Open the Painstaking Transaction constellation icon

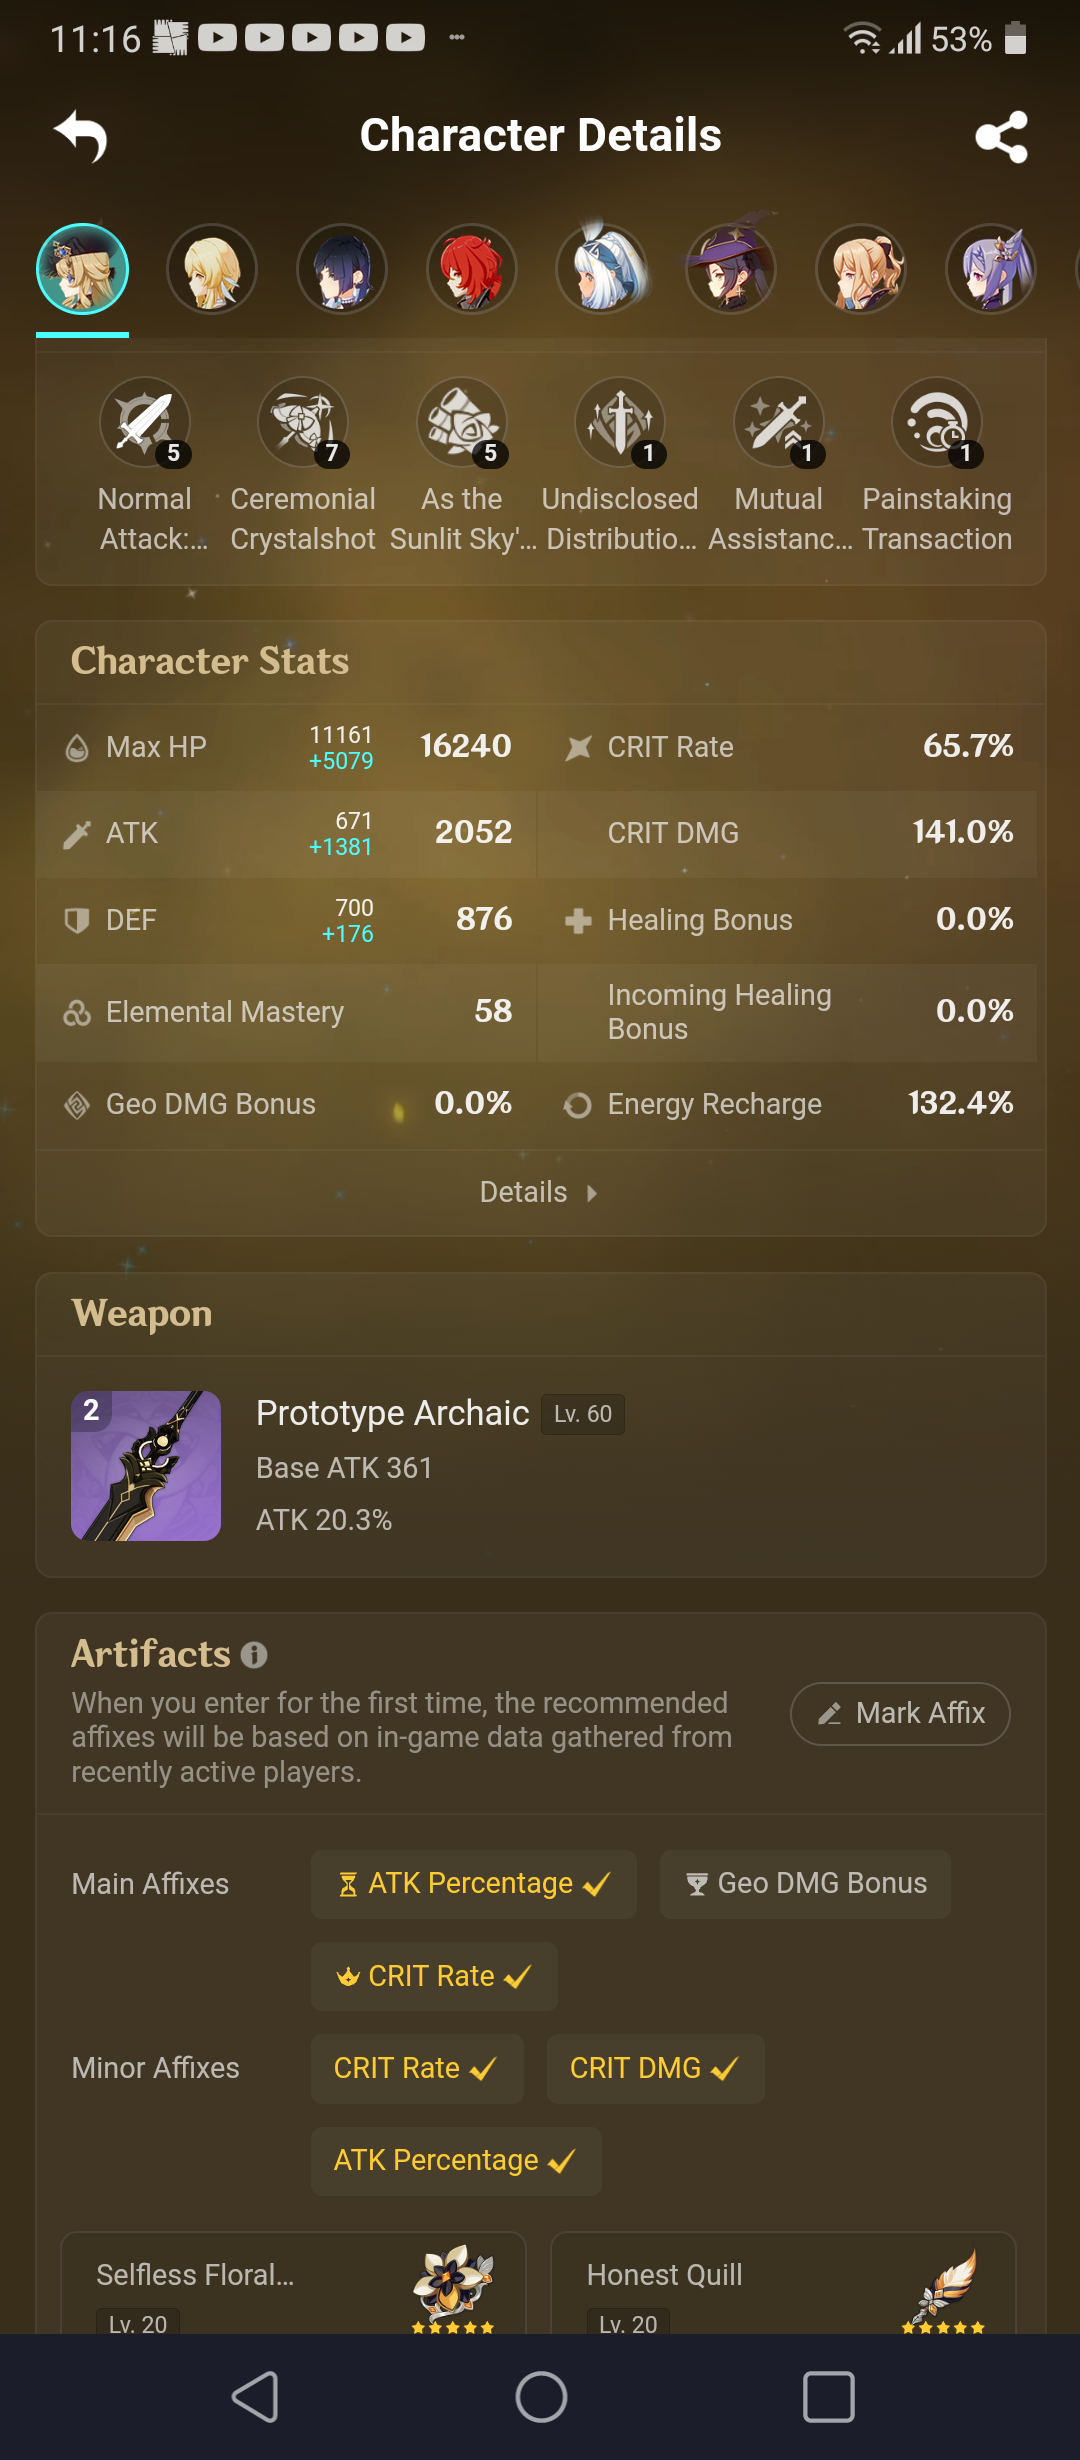(937, 423)
